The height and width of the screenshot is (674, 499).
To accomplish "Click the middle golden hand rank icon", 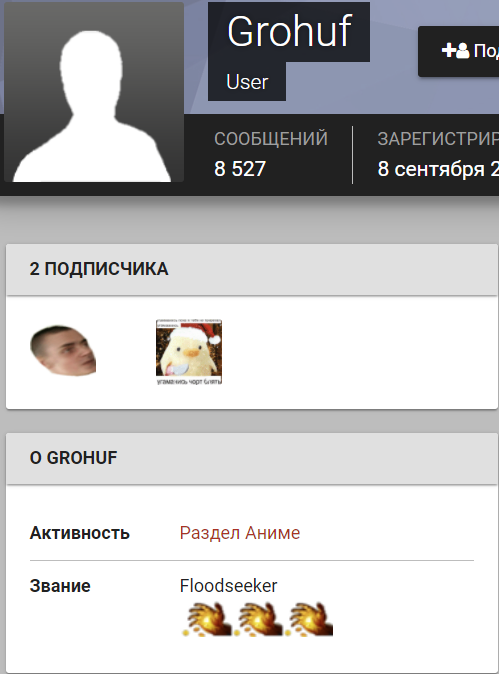I will tap(257, 619).
